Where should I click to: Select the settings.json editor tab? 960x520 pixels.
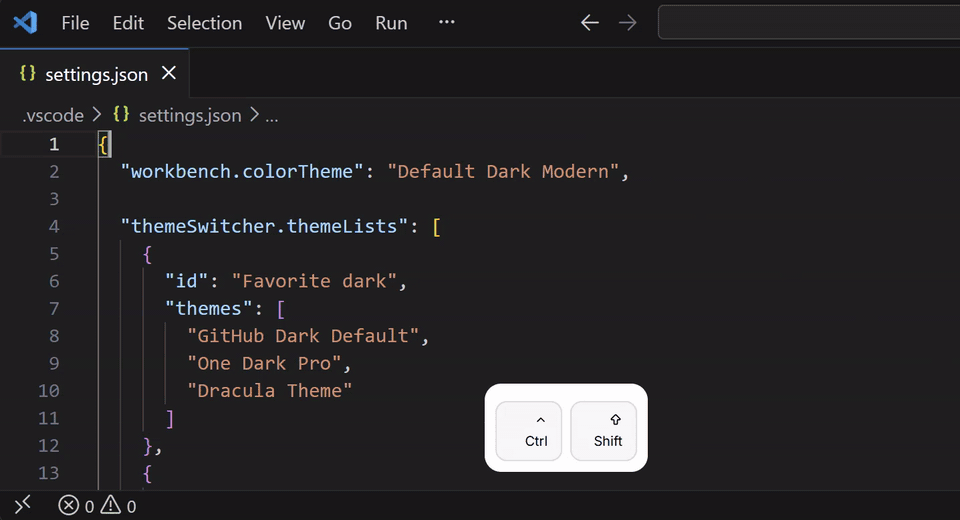point(96,74)
